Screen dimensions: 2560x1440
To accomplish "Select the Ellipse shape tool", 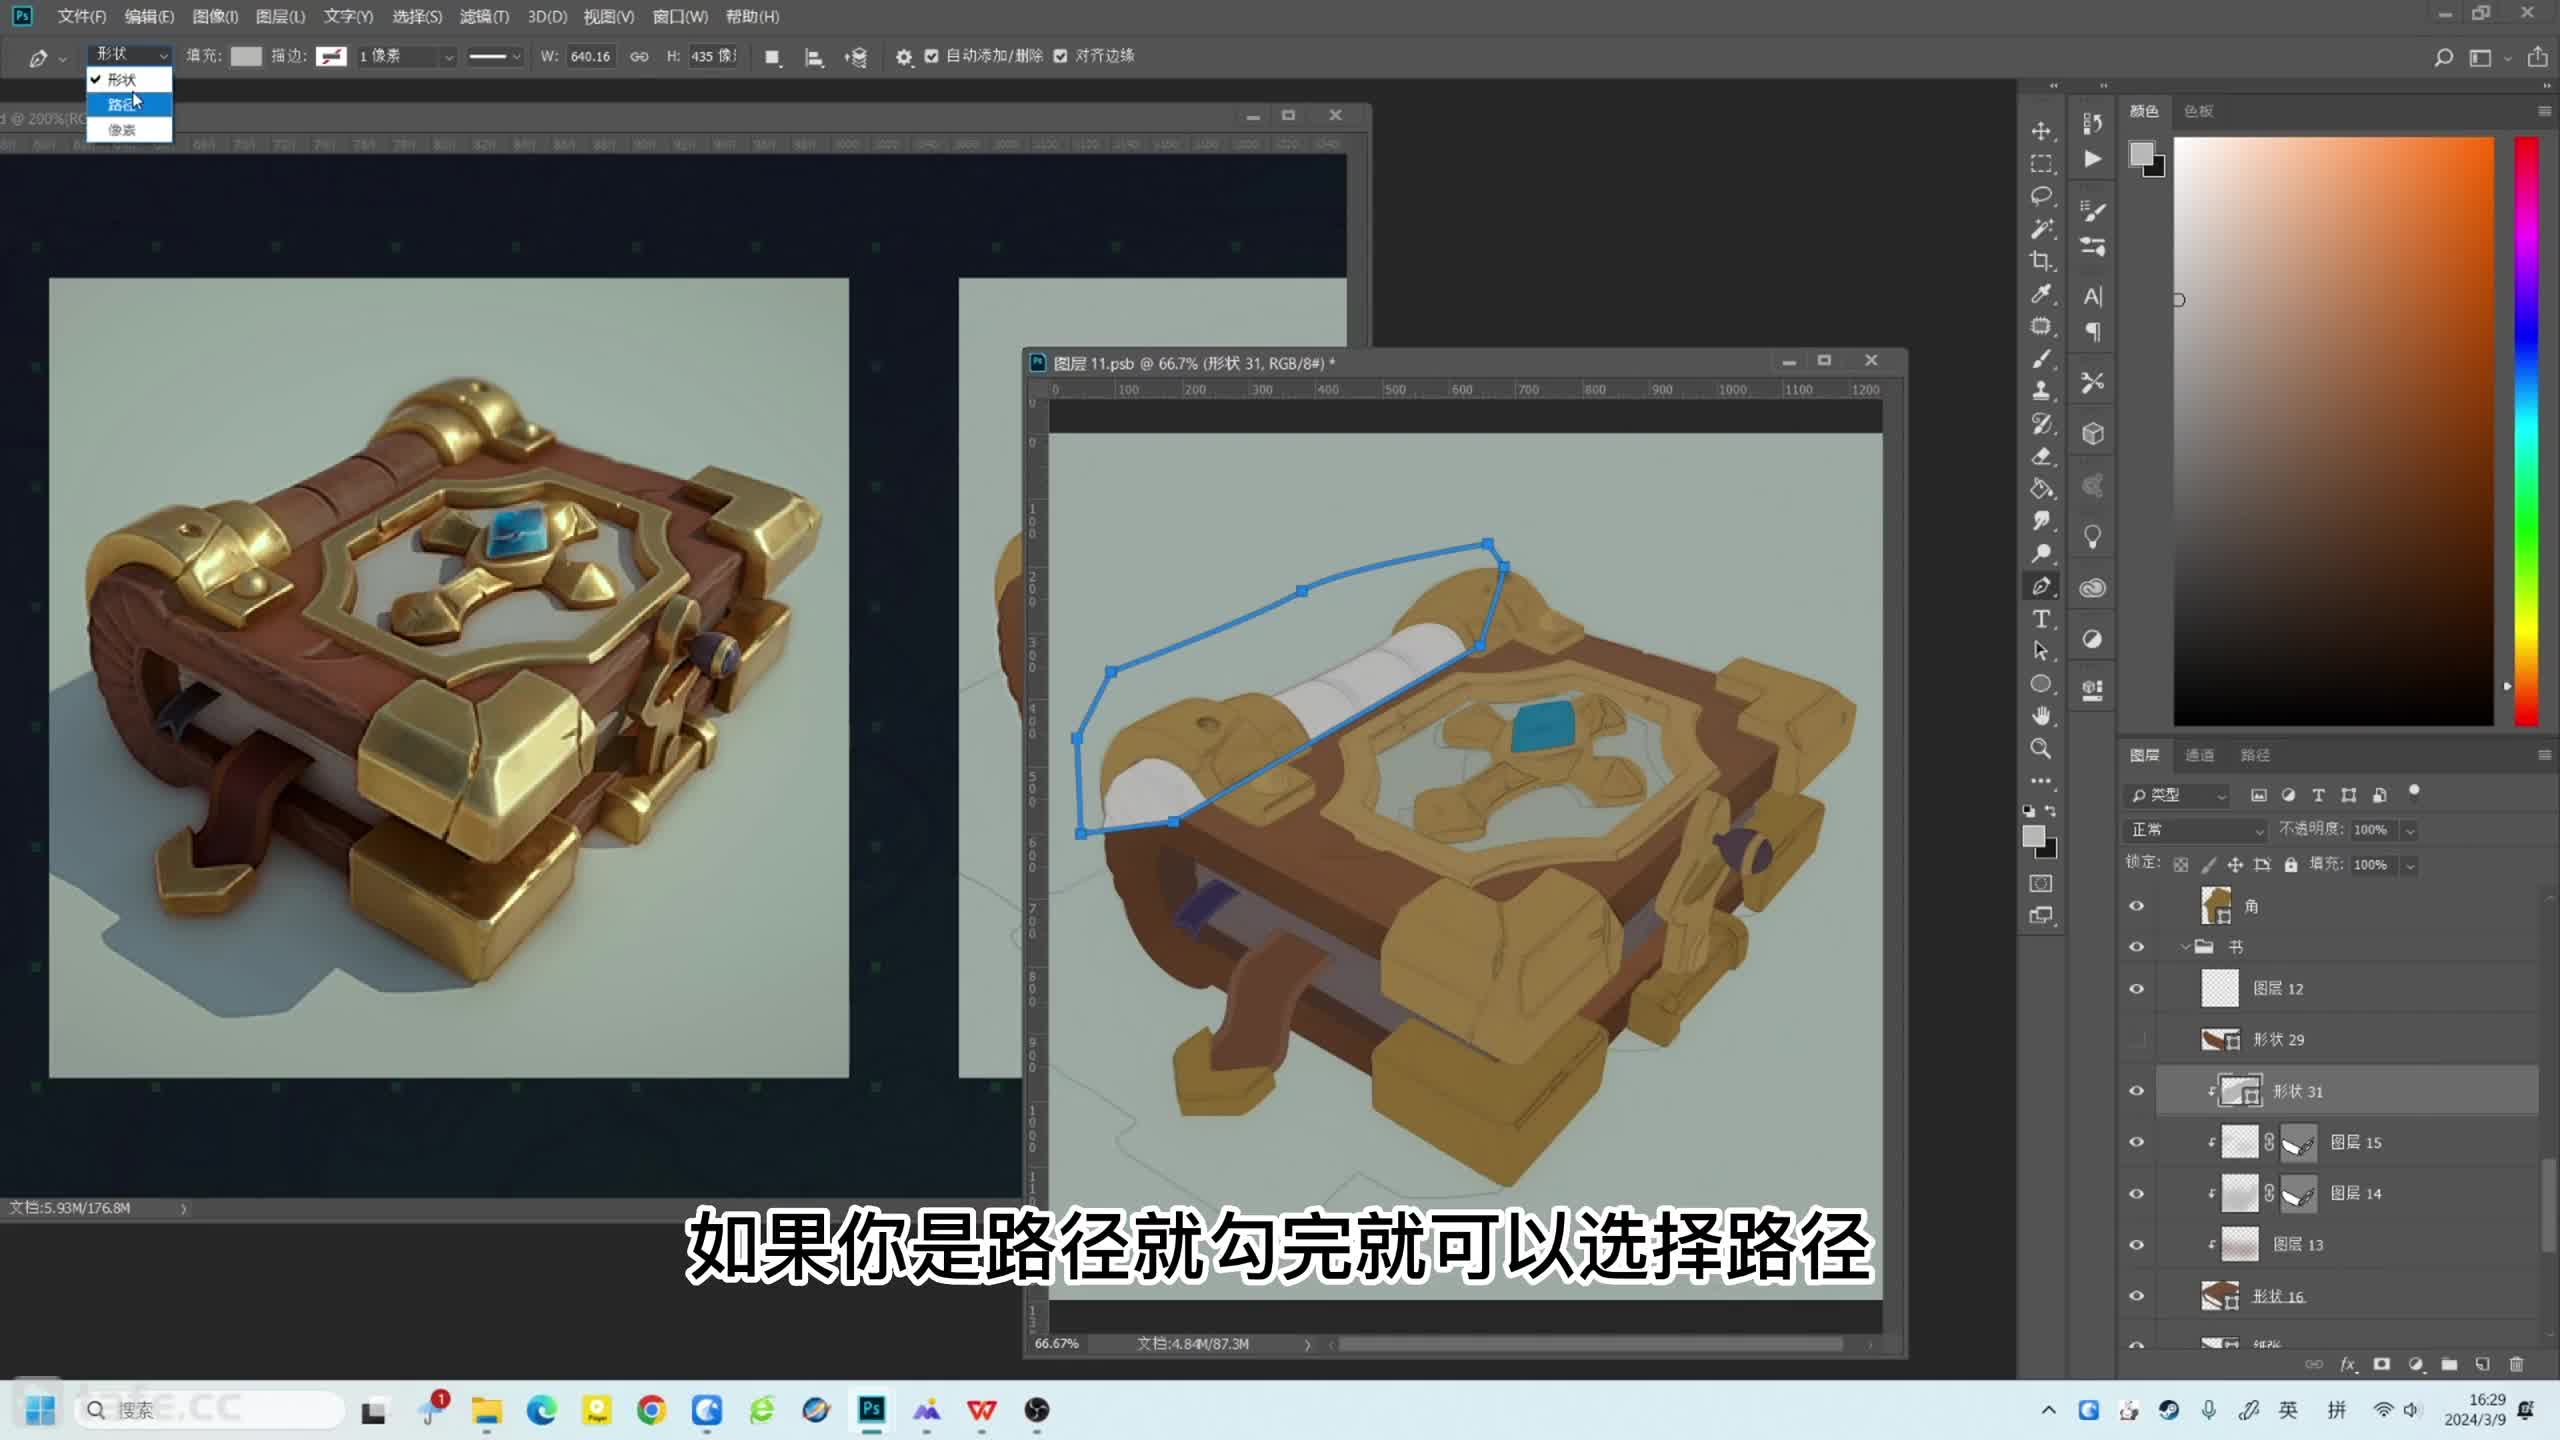I will 2041,684.
